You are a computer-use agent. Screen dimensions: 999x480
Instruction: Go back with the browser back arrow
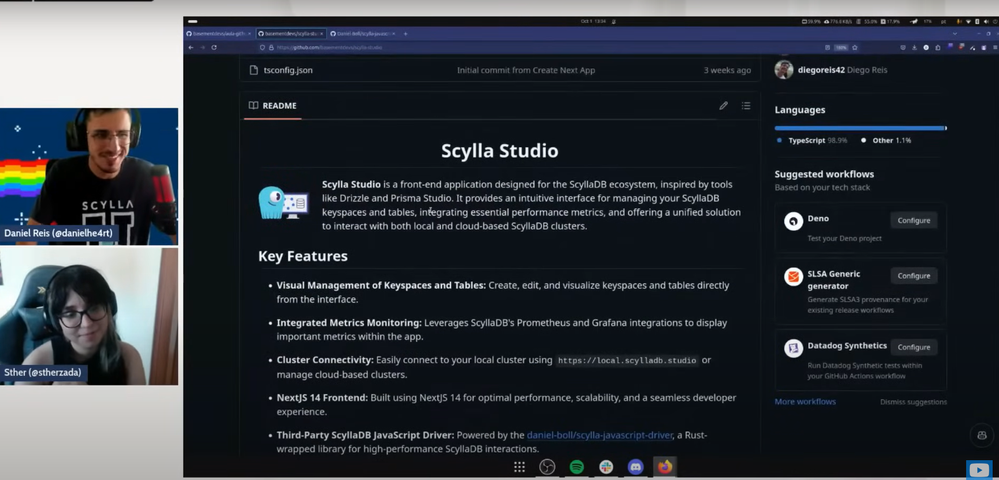point(190,47)
